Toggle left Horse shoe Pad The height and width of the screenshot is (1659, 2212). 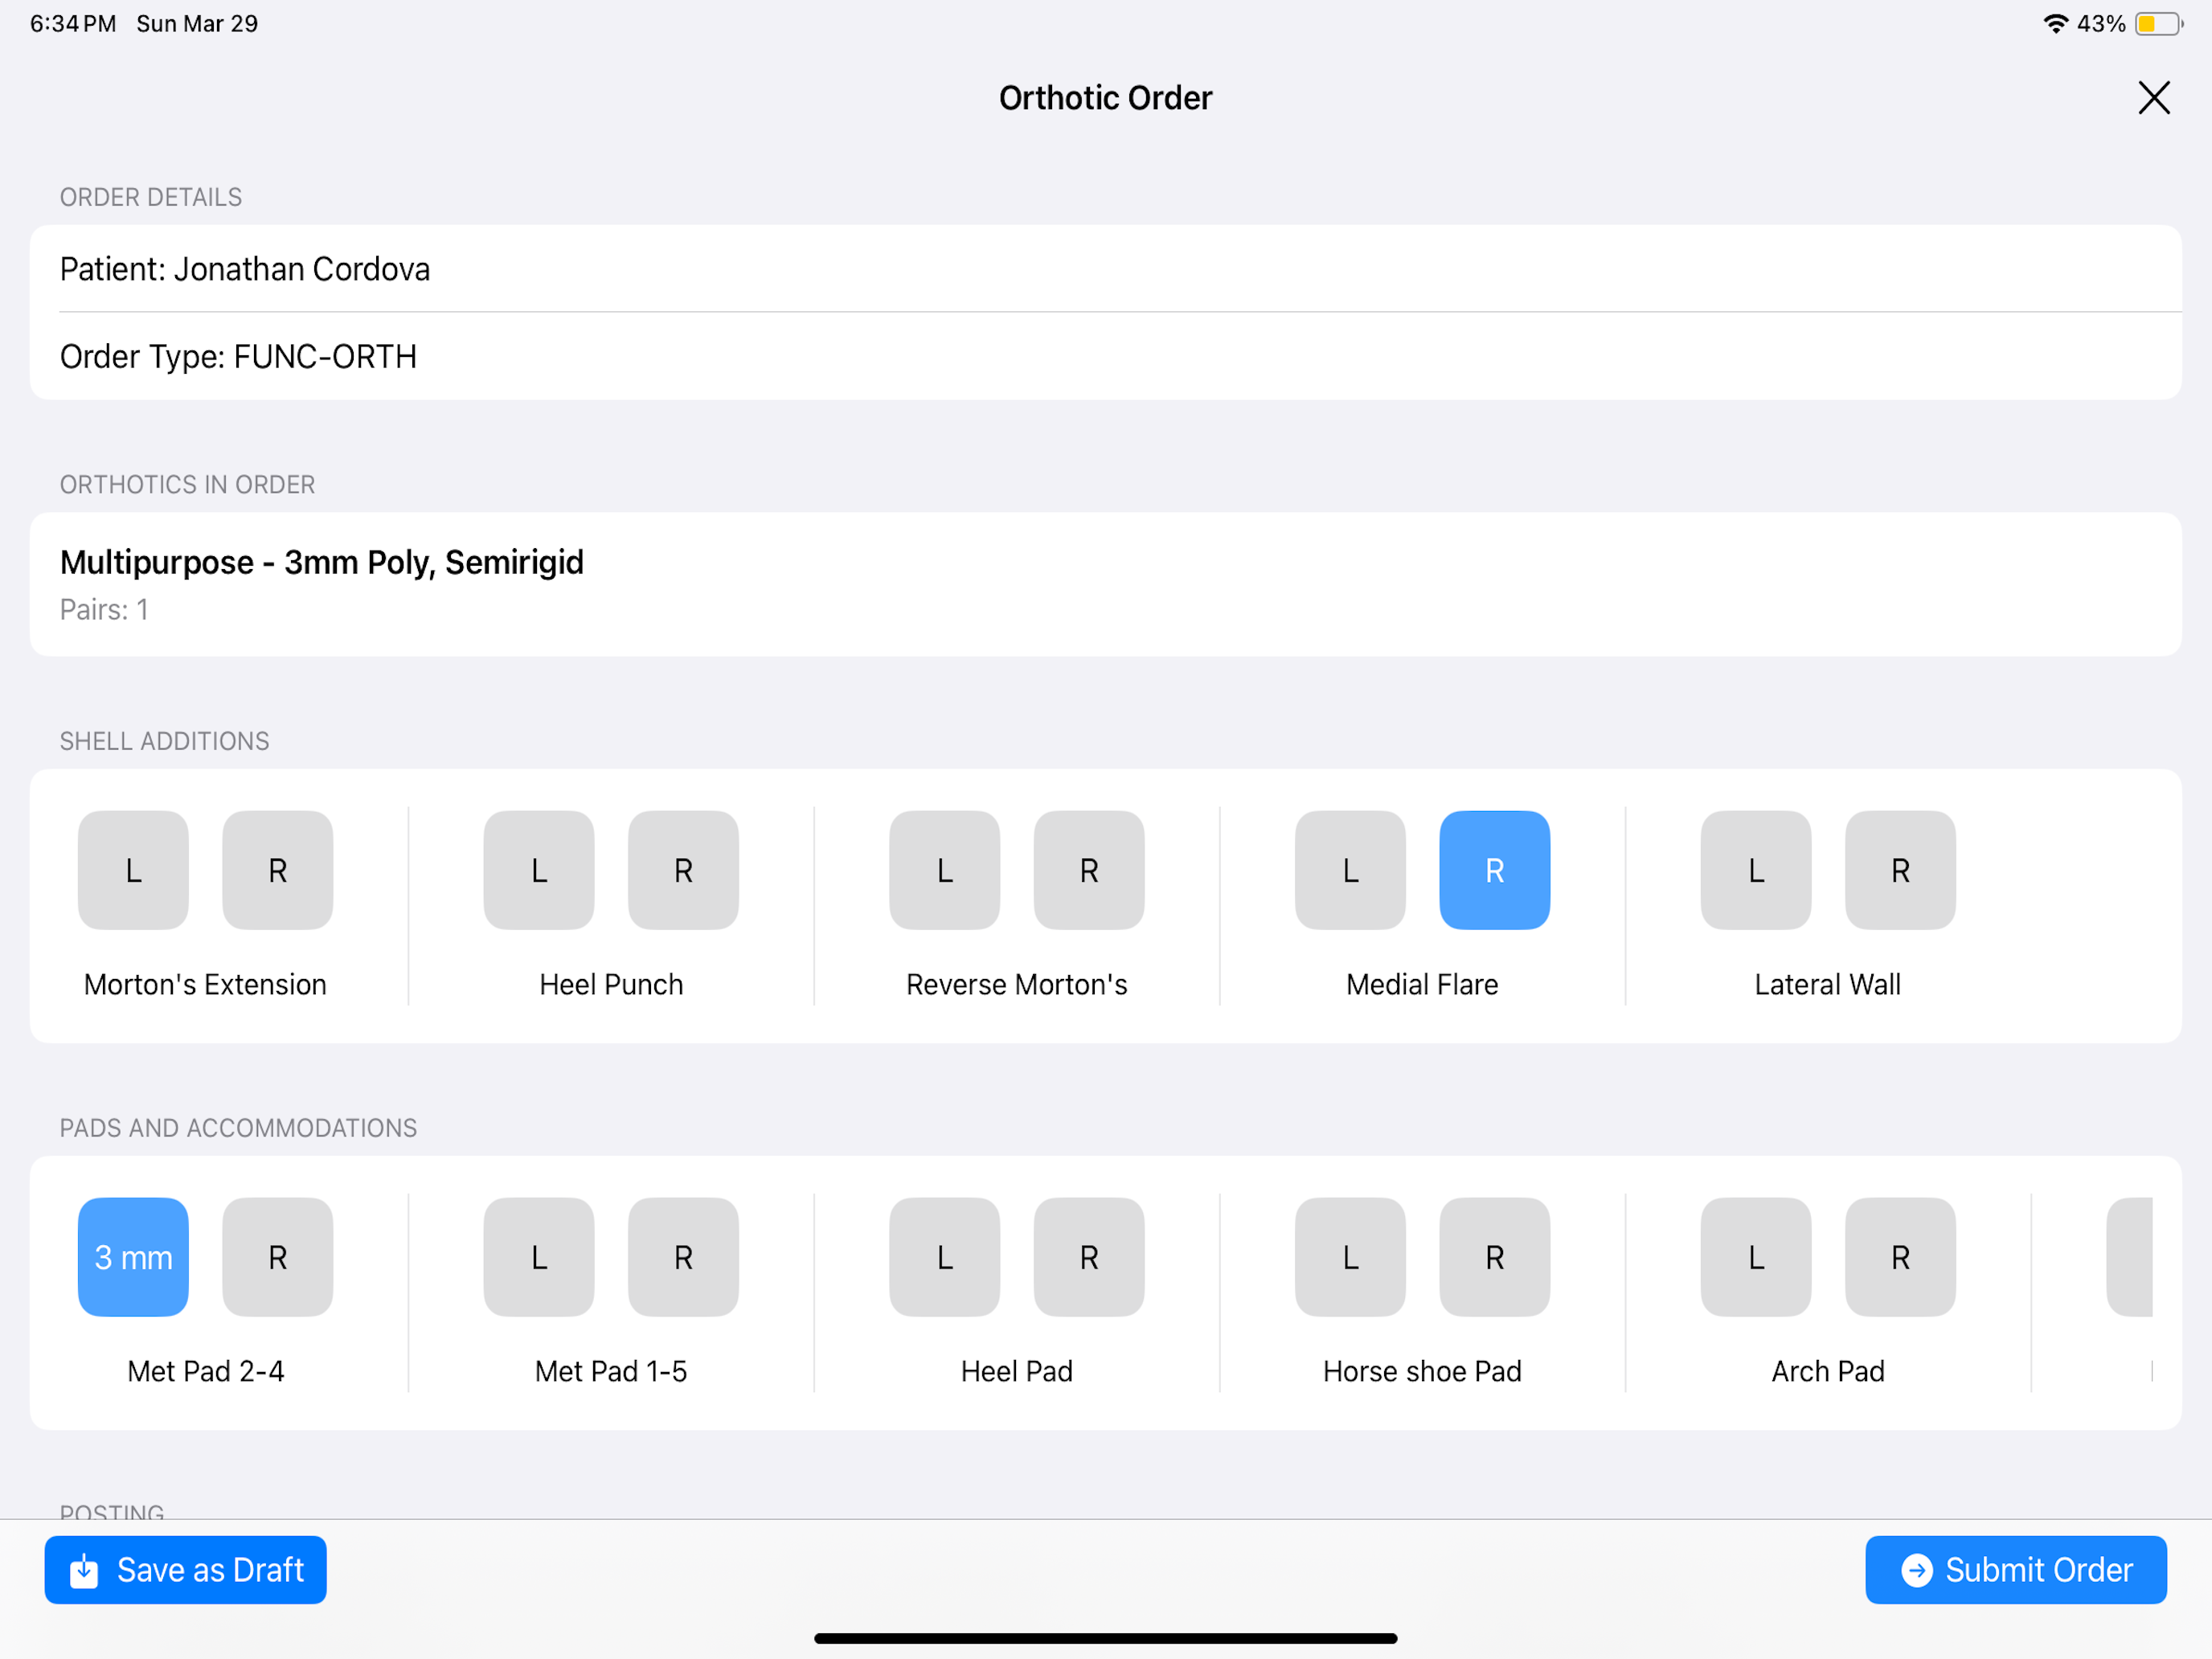(1350, 1257)
